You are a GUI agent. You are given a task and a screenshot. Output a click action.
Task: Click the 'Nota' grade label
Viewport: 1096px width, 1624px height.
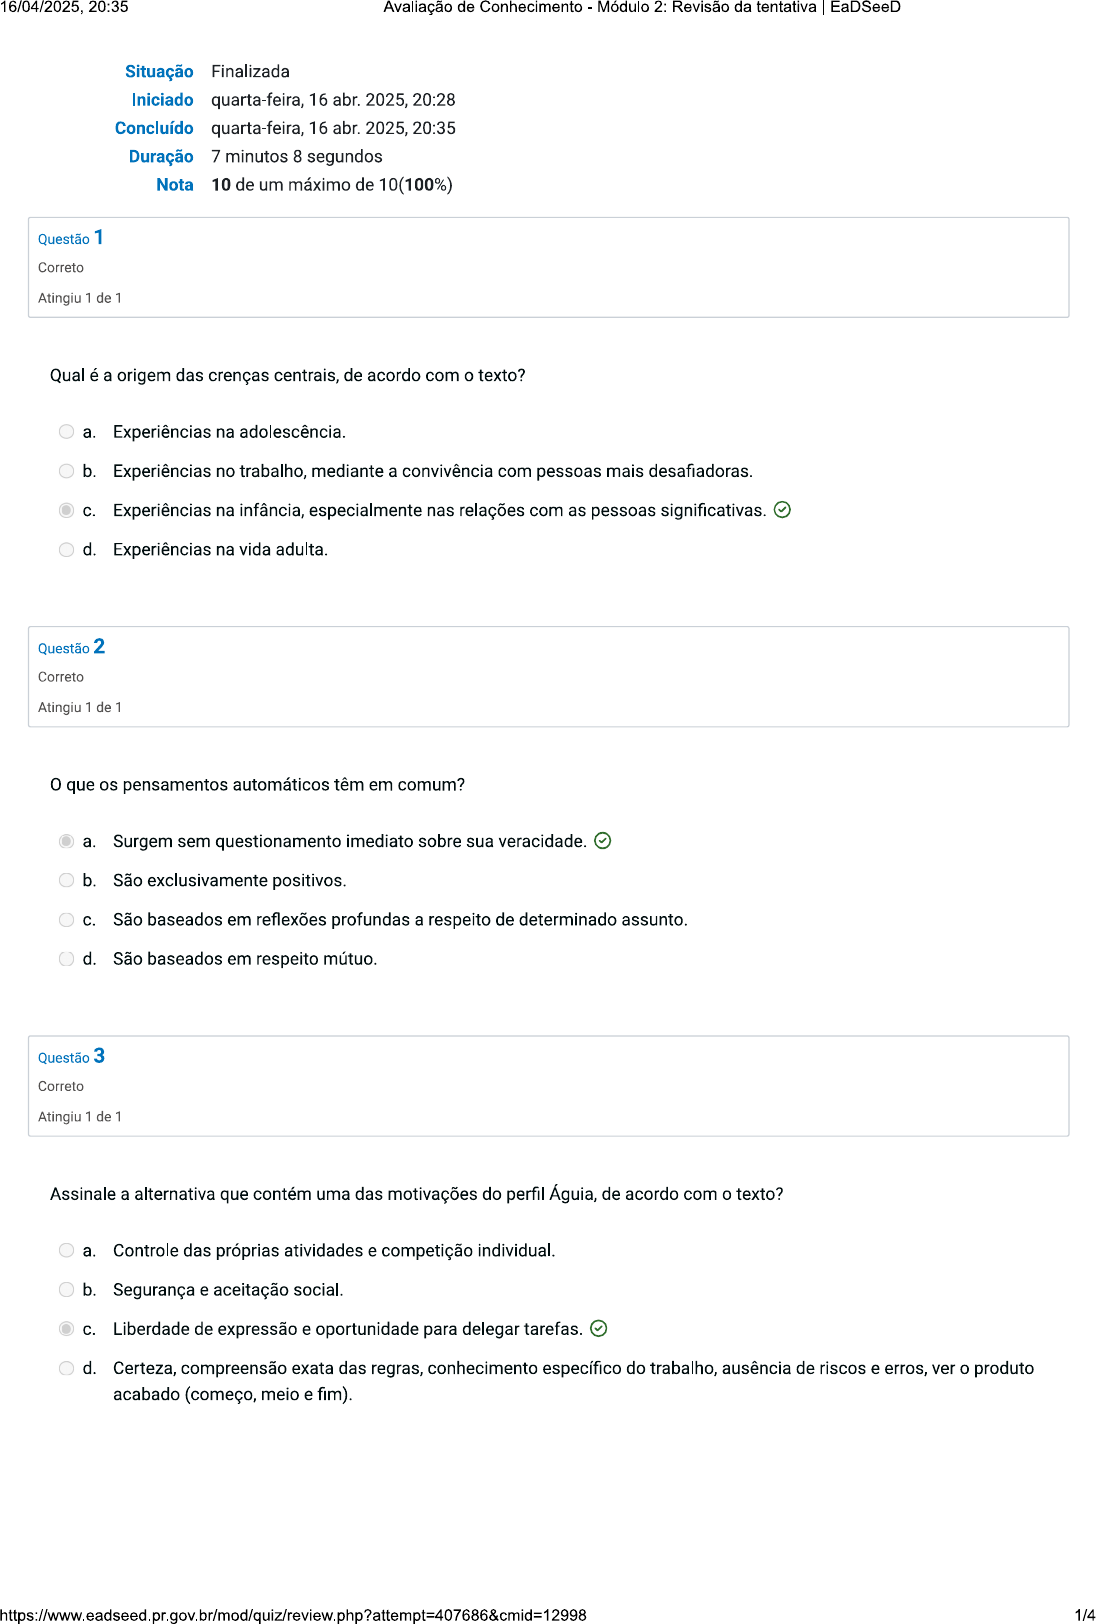click(x=174, y=185)
